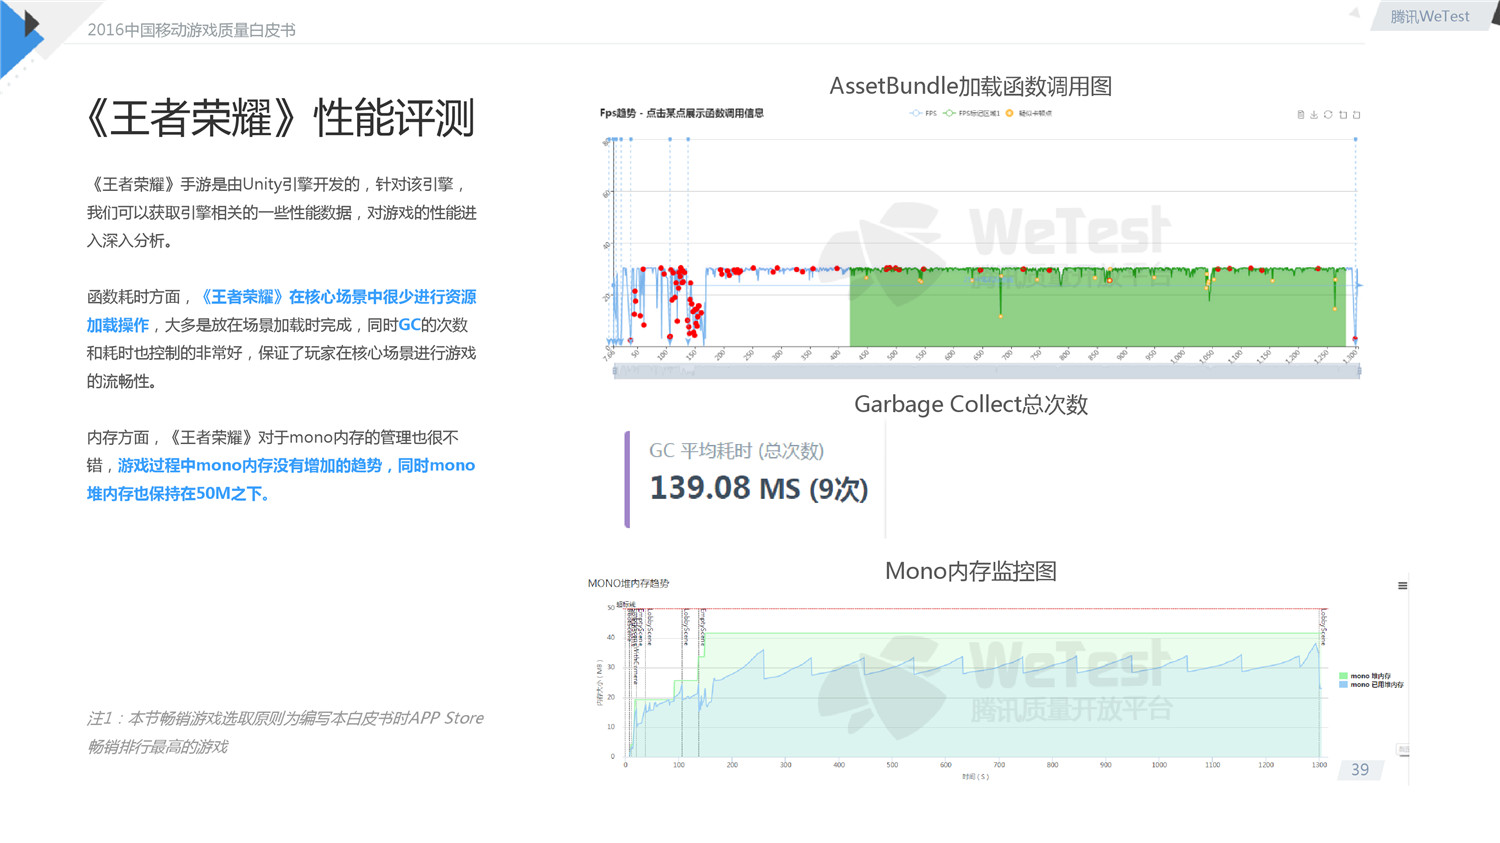Screen dimensions: 1500x843
Task: Toggle the green mono 堆内存 legend entry
Action: (1365, 676)
